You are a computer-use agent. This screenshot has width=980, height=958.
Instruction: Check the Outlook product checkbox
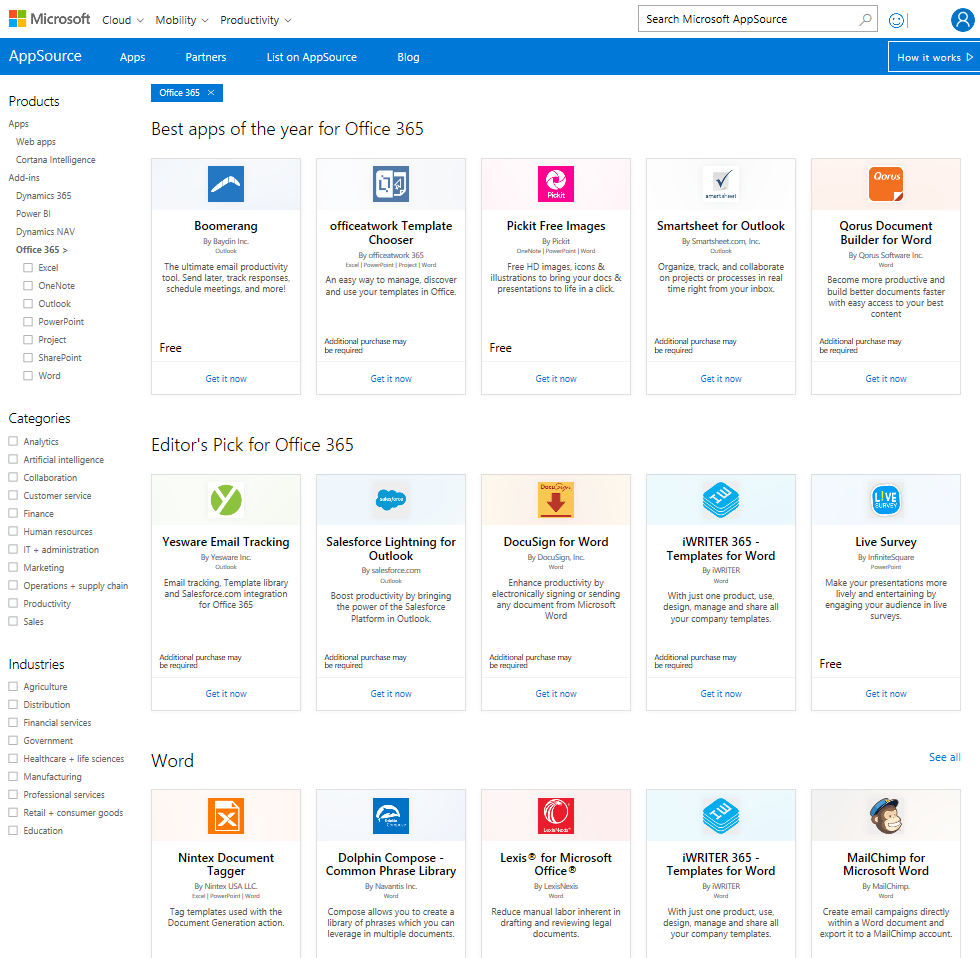click(28, 304)
